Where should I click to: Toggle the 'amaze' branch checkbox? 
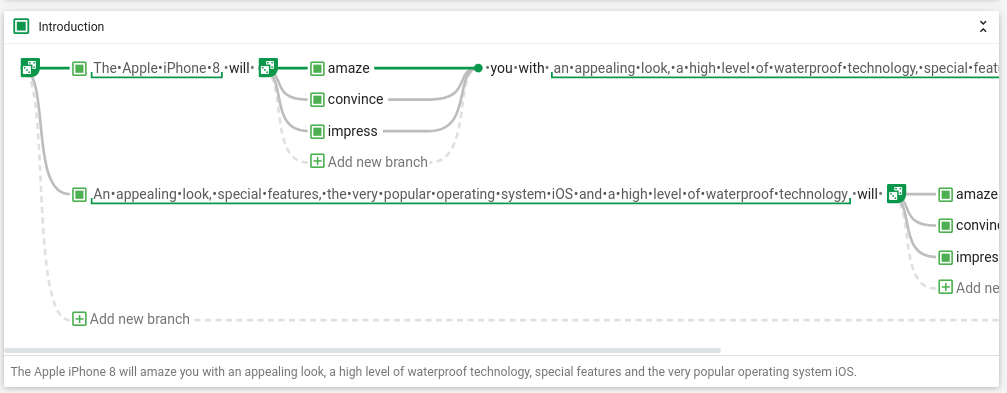(x=317, y=67)
